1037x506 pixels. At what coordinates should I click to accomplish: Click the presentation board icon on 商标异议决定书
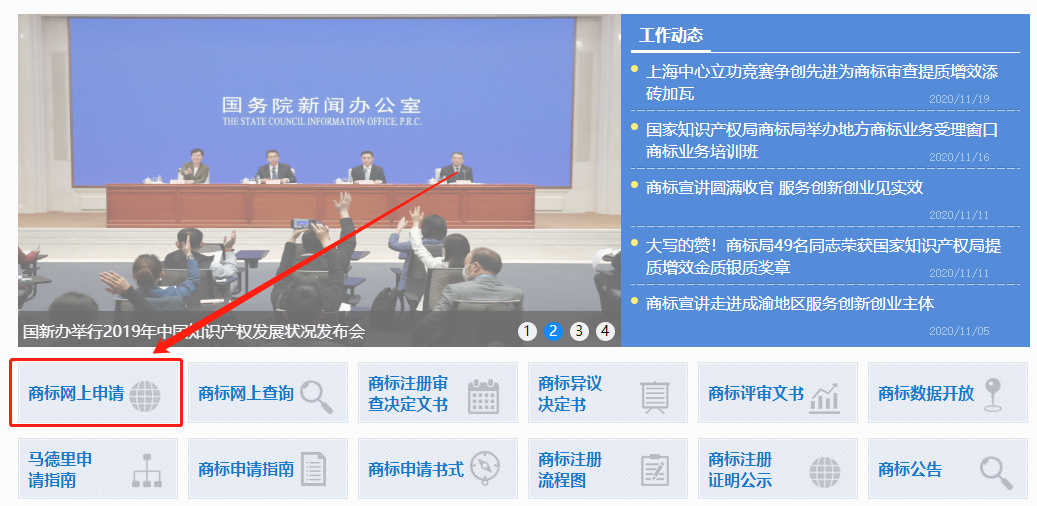click(655, 398)
